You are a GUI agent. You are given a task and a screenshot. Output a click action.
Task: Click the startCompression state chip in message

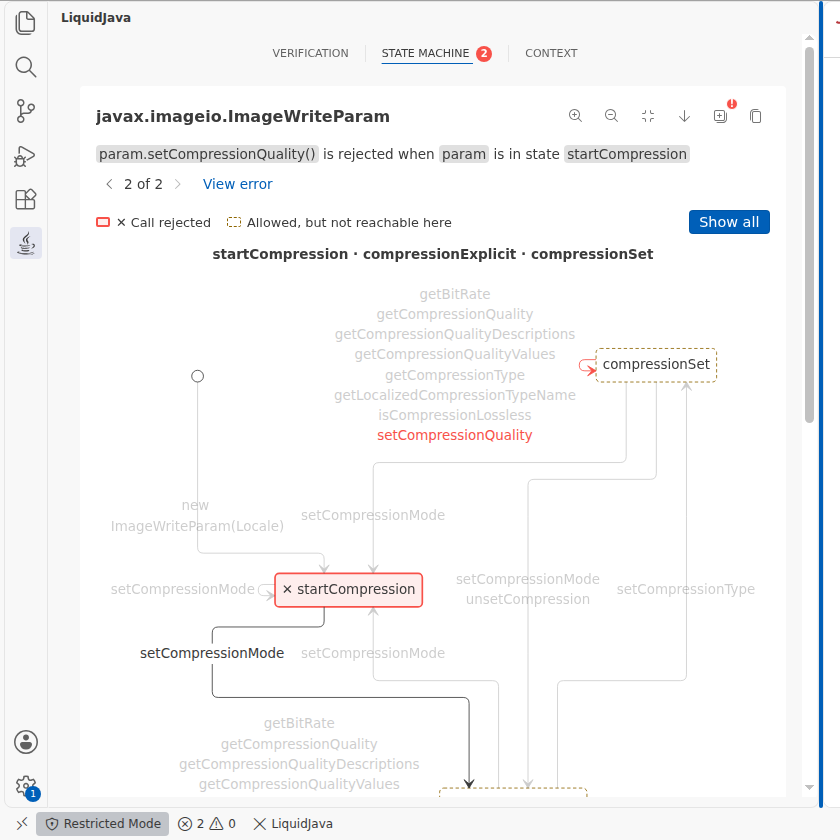[x=627, y=154]
